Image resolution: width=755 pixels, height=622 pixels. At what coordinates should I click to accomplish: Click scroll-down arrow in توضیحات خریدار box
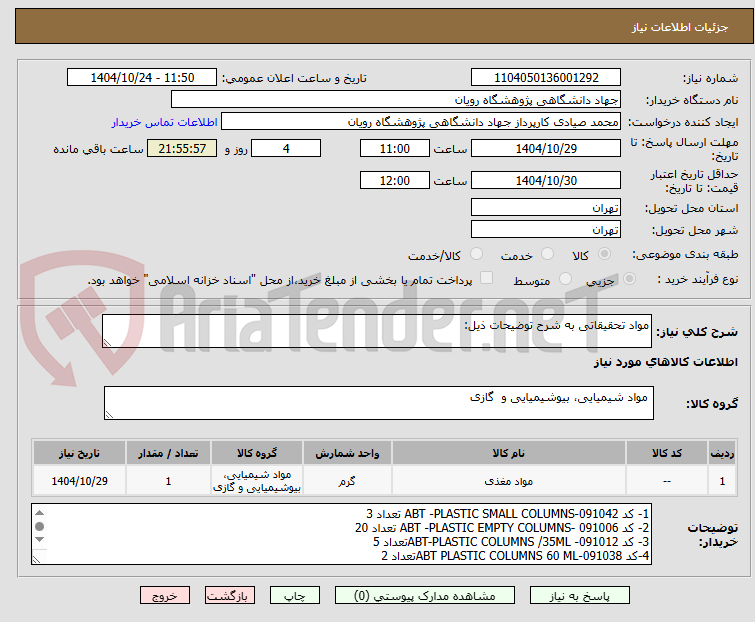(40, 540)
